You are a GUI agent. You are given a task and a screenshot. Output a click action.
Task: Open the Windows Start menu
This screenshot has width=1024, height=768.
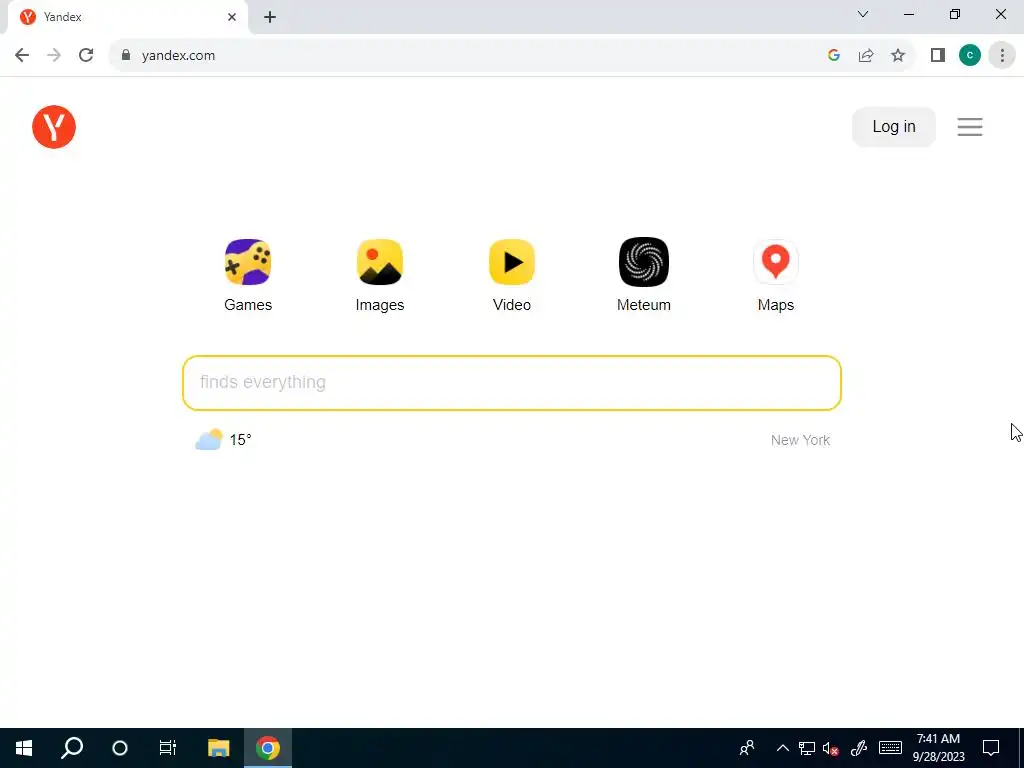click(x=24, y=748)
